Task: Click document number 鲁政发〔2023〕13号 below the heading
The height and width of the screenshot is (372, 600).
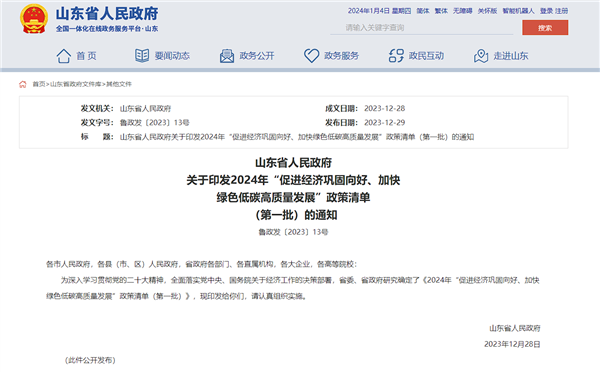Action: point(293,232)
